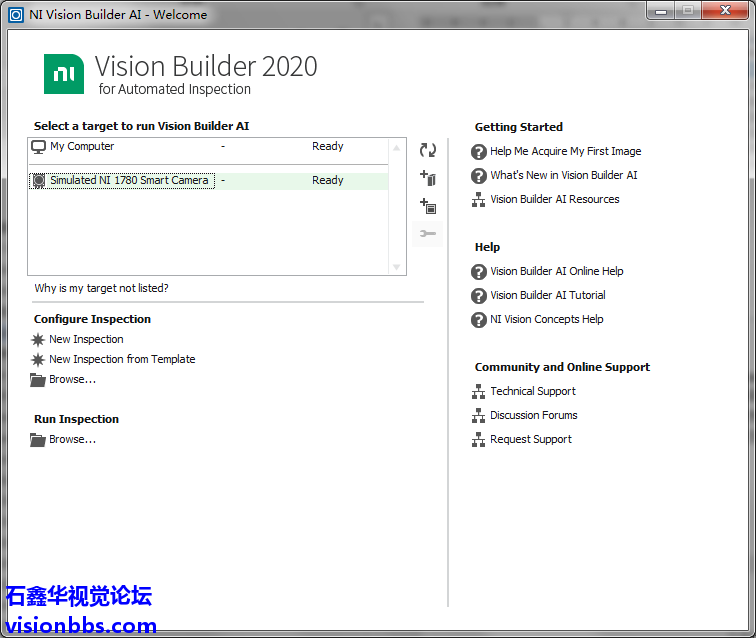Click the refresh target list icon
This screenshot has width=756, height=638.
pos(428,150)
